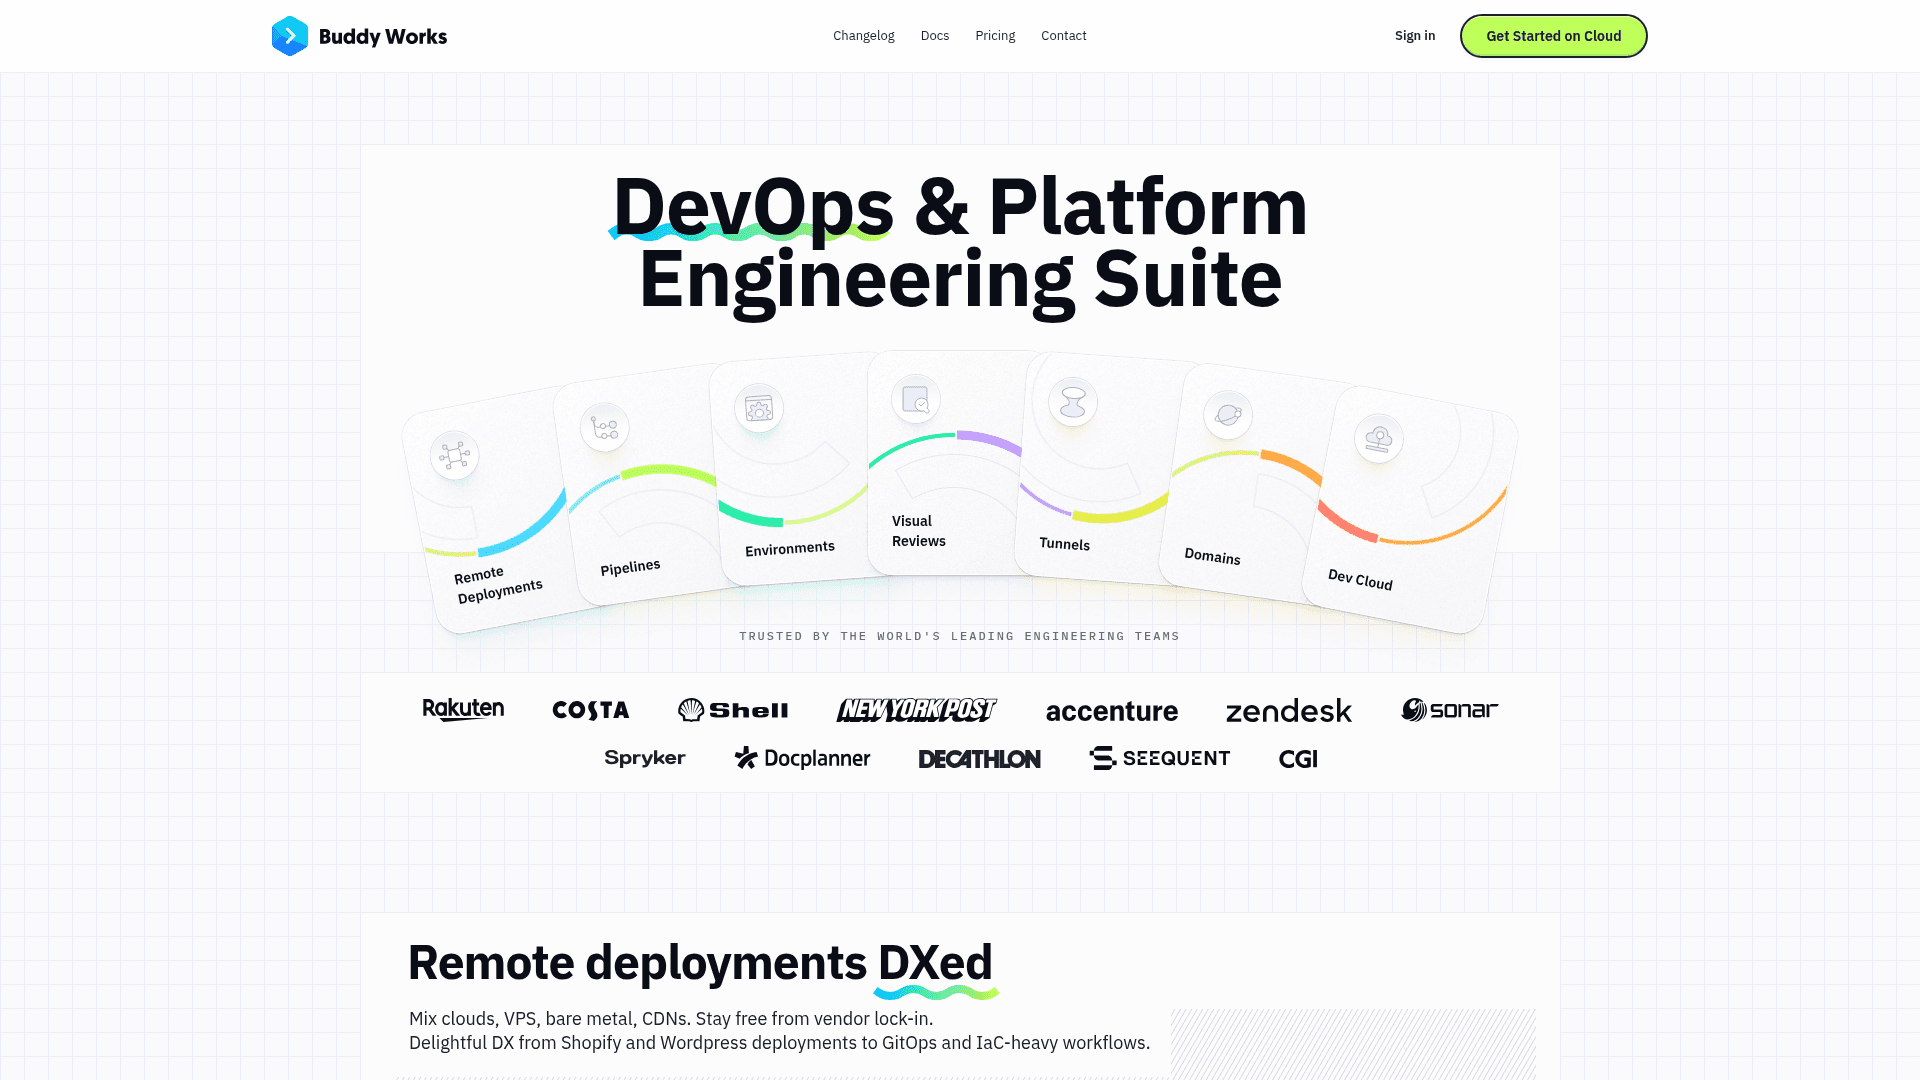
Task: Go to the Pricing page
Action: (995, 36)
